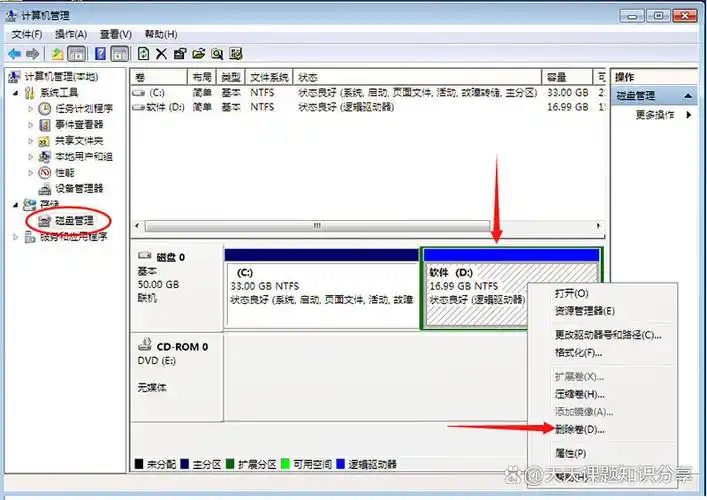Select the C: partition block in Disk 0

[x=322, y=289]
